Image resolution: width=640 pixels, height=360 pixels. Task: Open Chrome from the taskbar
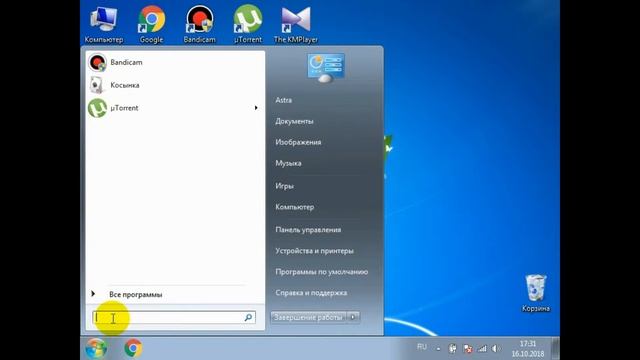tap(133, 348)
